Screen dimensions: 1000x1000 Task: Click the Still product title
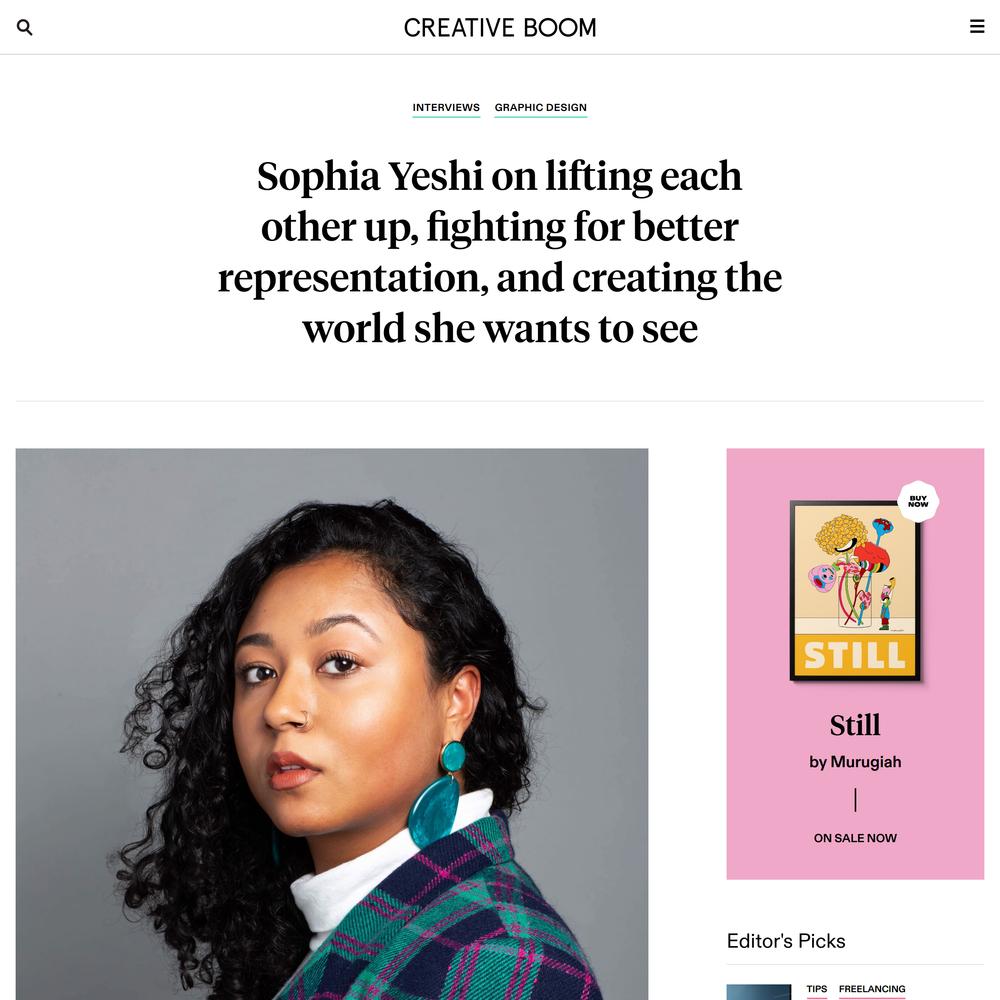pyautogui.click(x=855, y=725)
